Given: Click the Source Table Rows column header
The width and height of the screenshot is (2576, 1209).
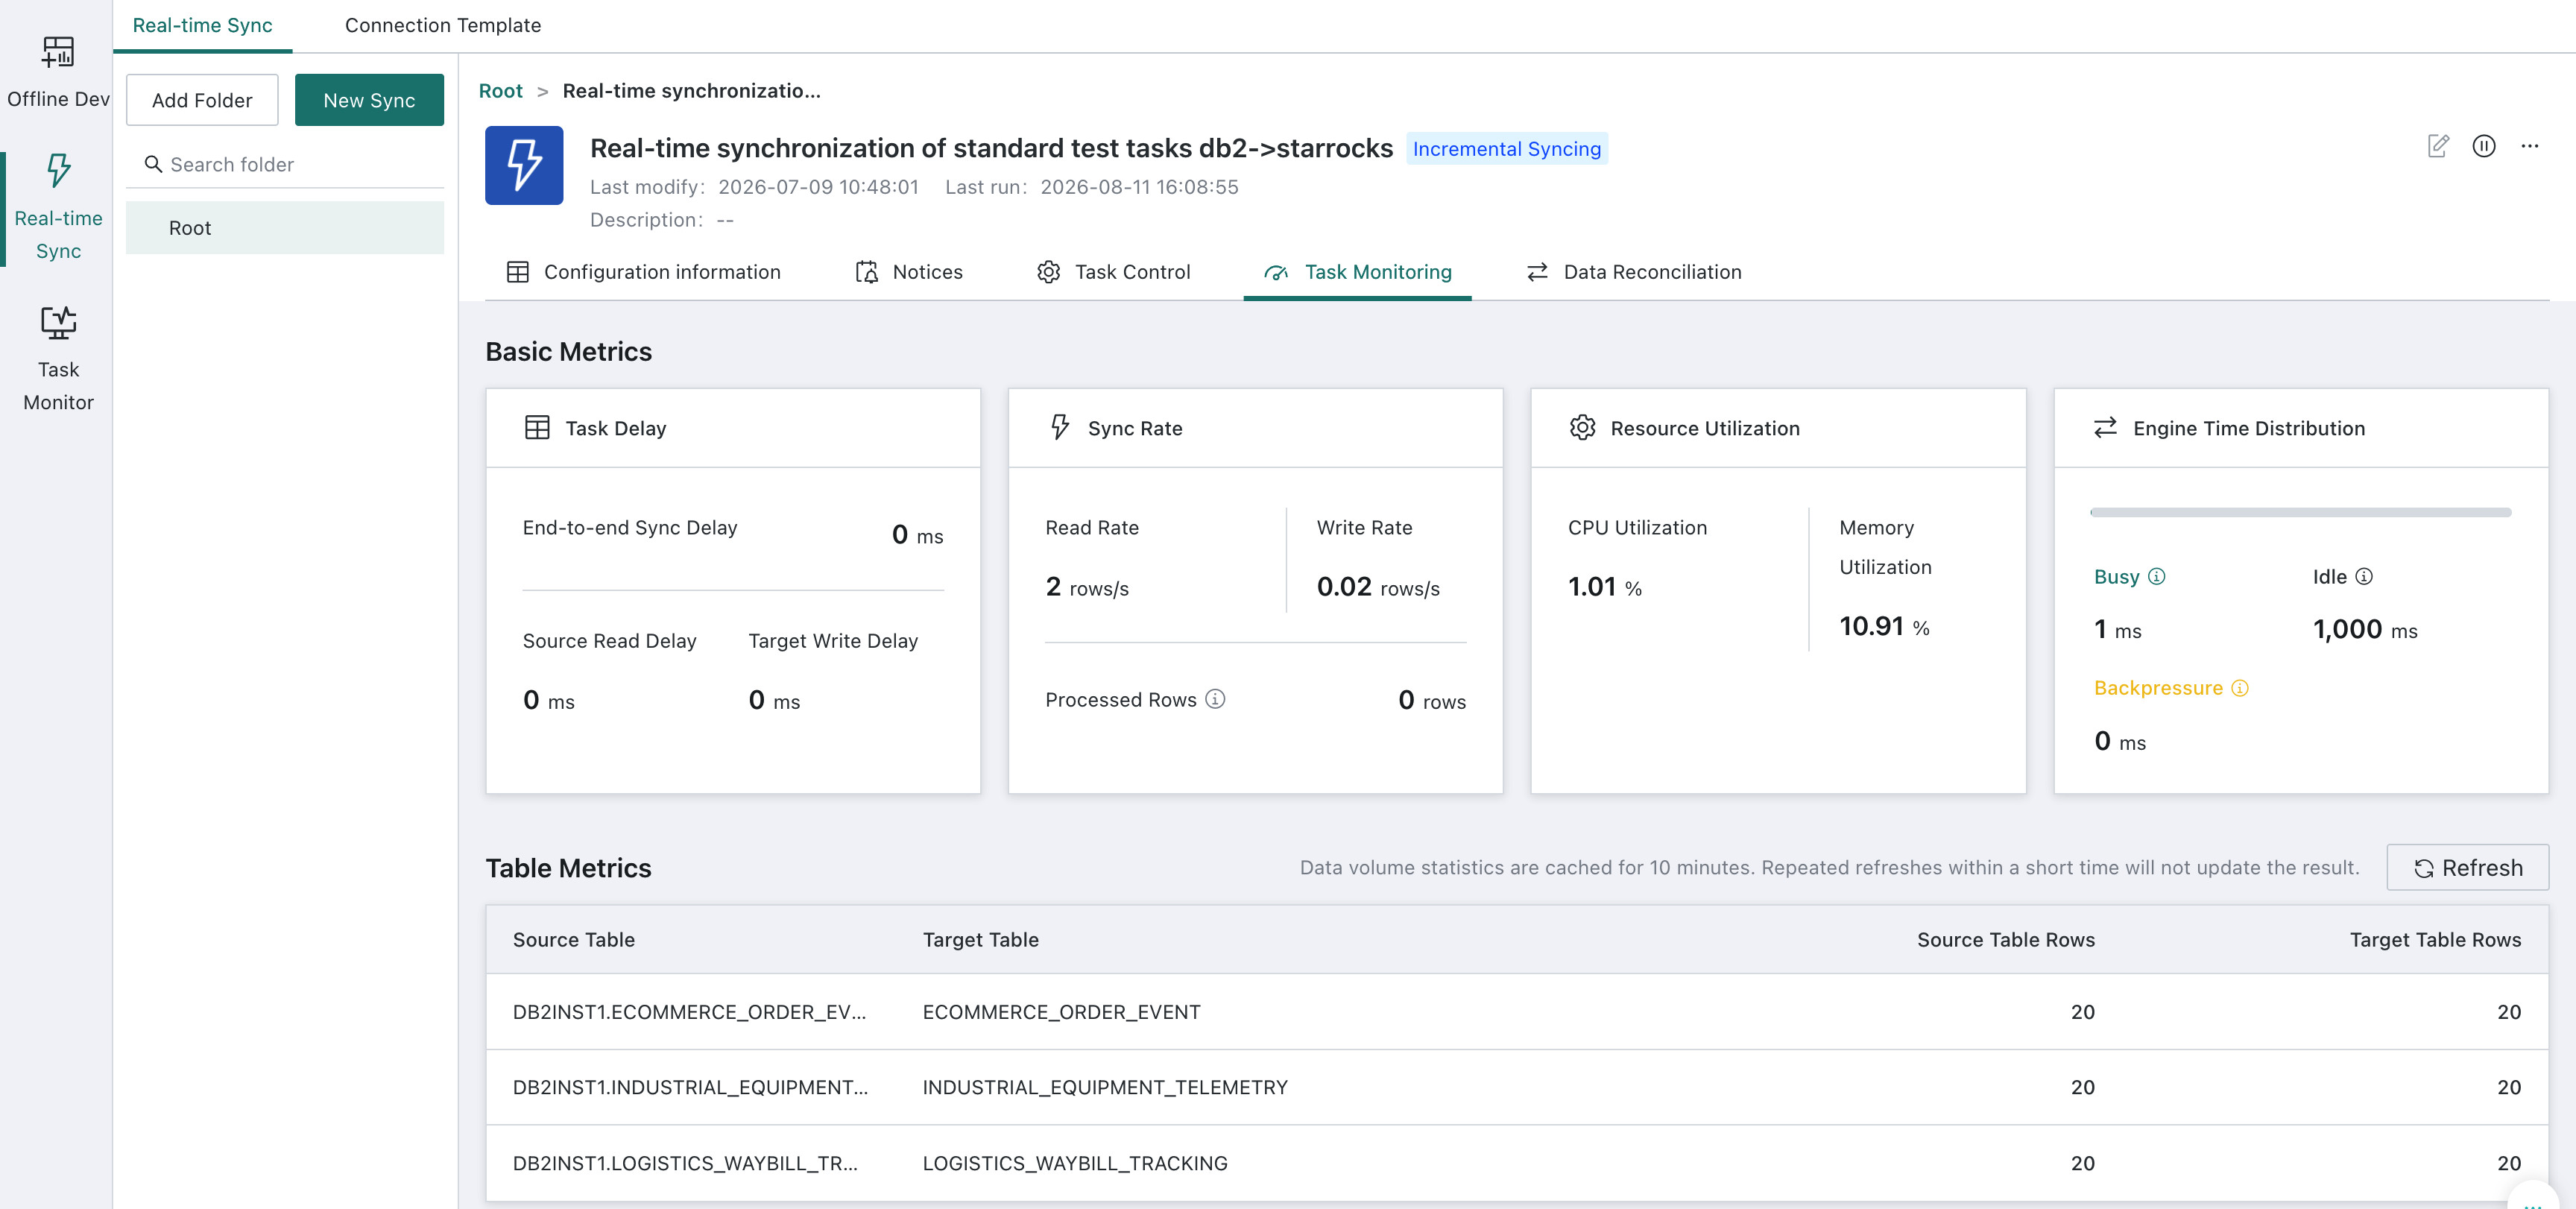Looking at the screenshot, I should pyautogui.click(x=2006, y=940).
